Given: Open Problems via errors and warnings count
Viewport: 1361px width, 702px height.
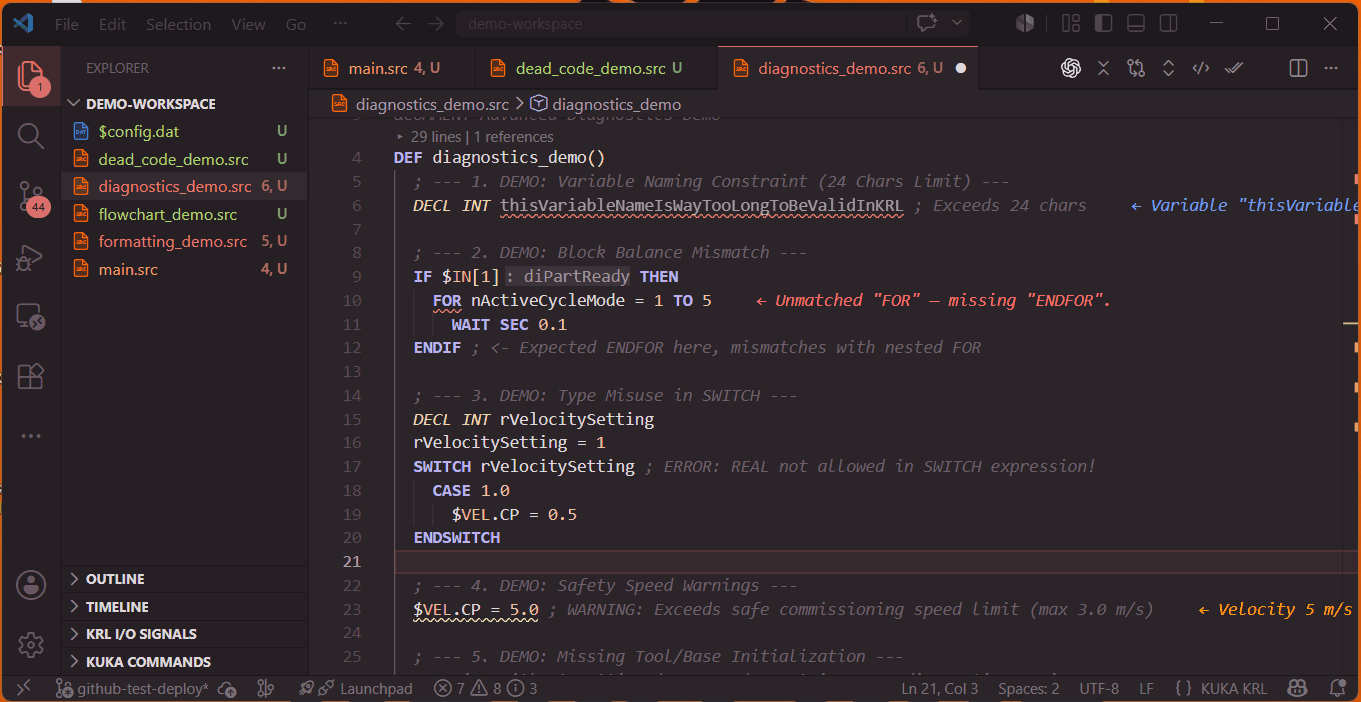Looking at the screenshot, I should coord(485,689).
